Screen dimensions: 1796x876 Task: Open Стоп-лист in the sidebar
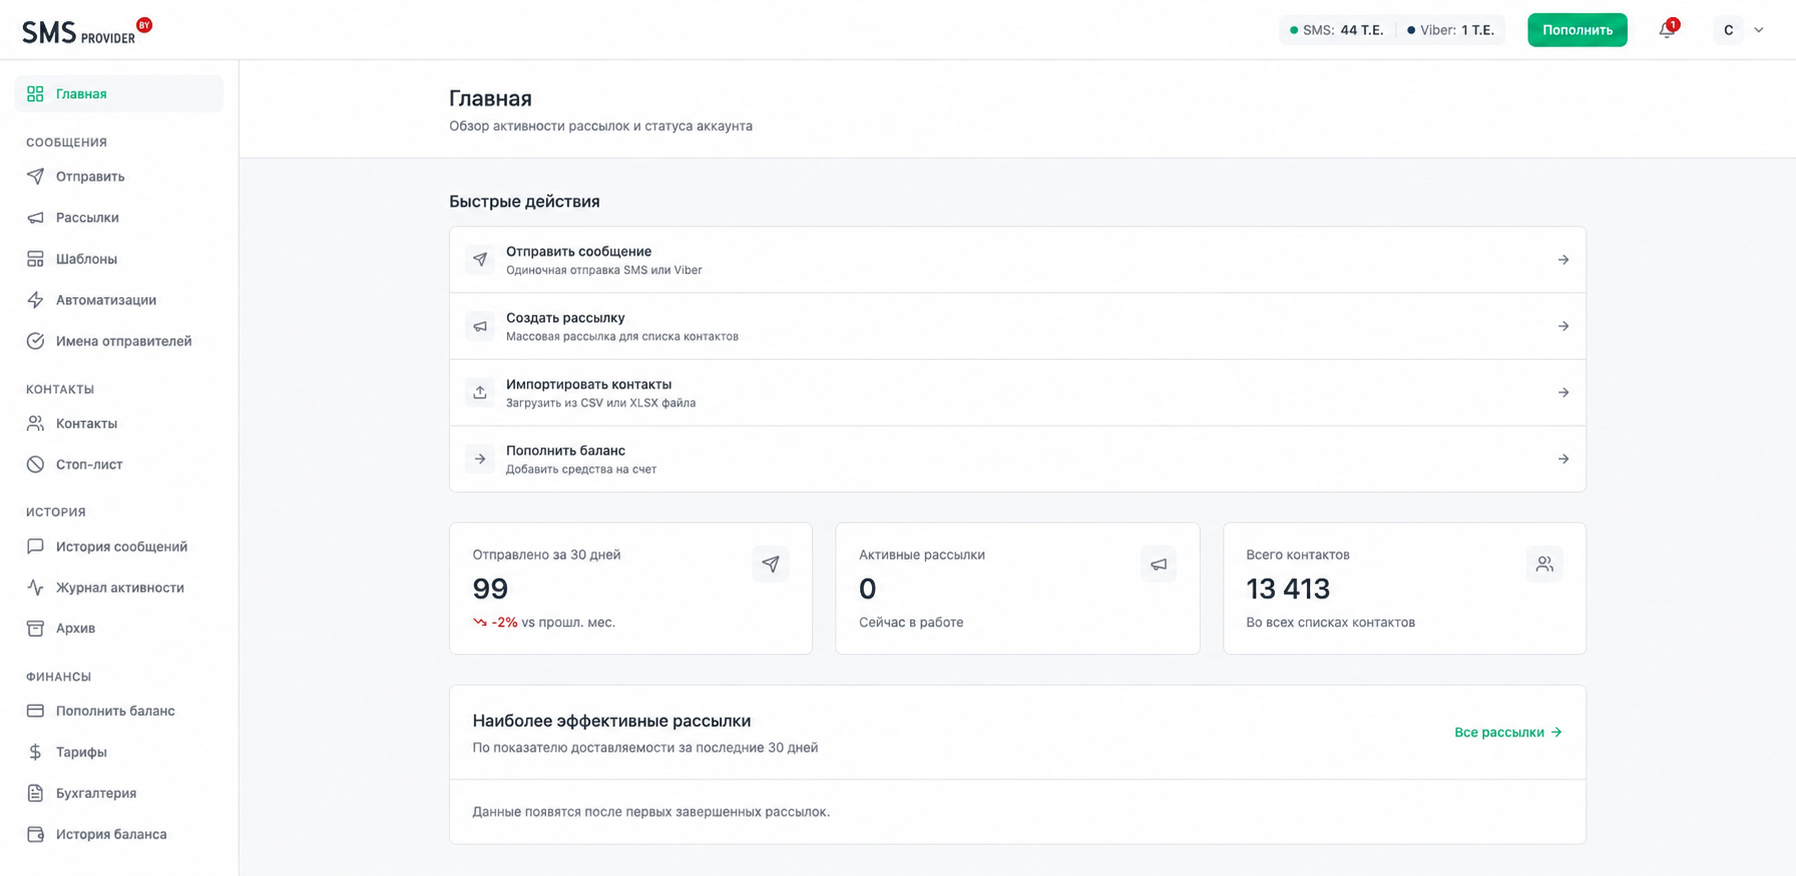click(119, 464)
